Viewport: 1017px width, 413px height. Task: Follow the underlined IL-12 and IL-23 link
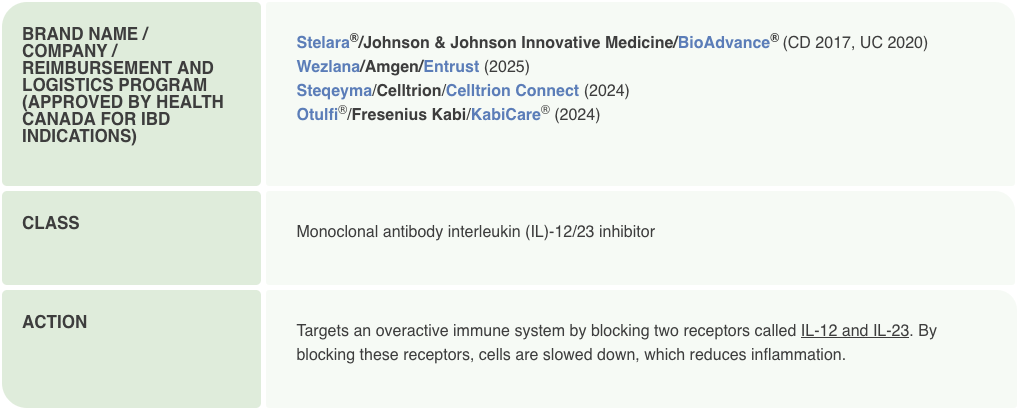pos(854,331)
